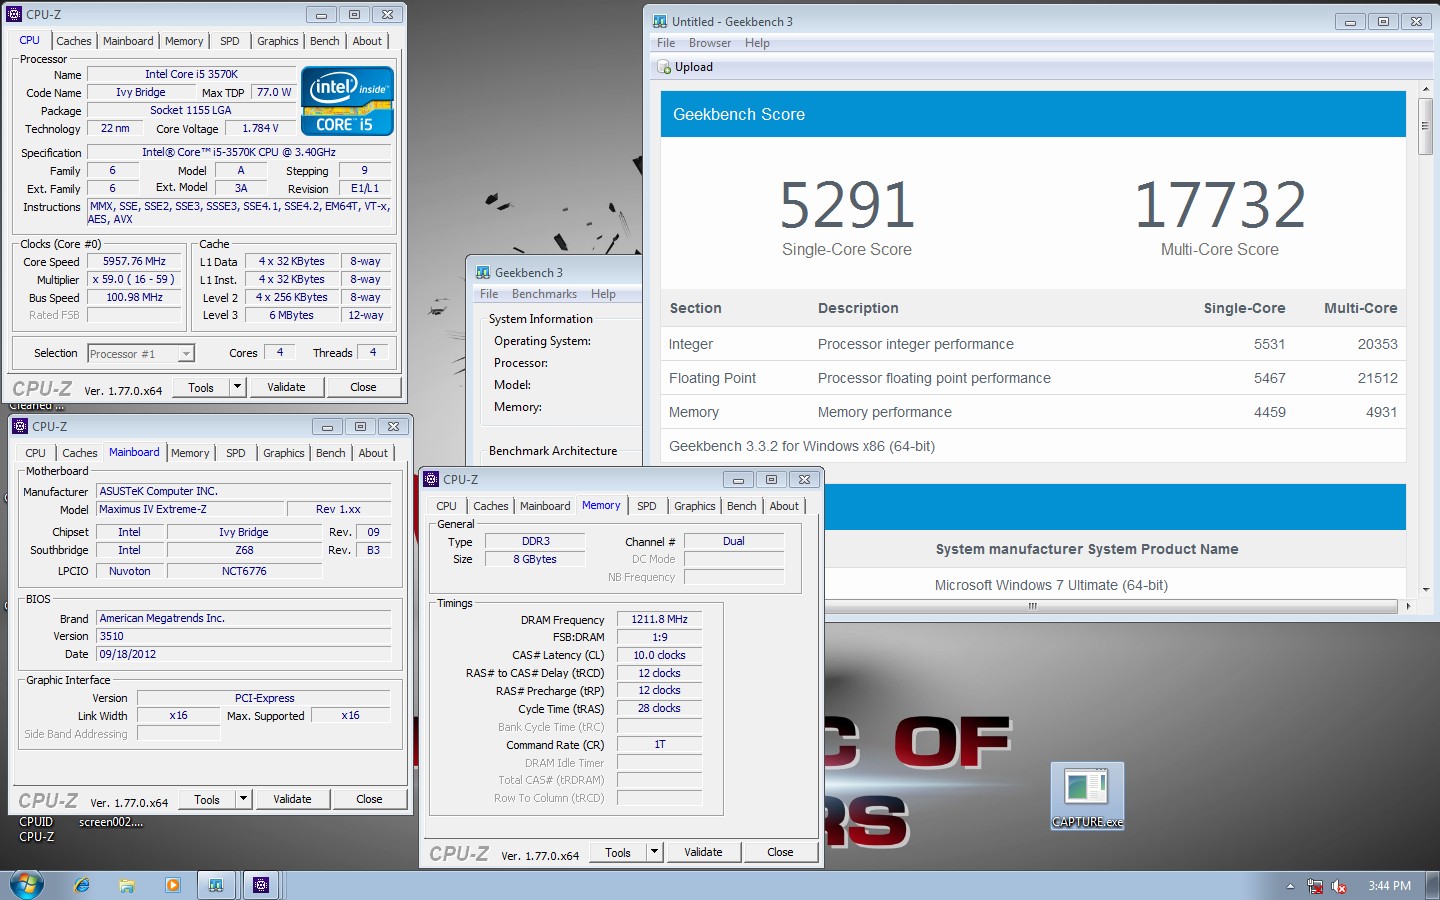Minimize the CPU-Z Memory window
Image resolution: width=1440 pixels, height=900 pixels.
(x=738, y=479)
